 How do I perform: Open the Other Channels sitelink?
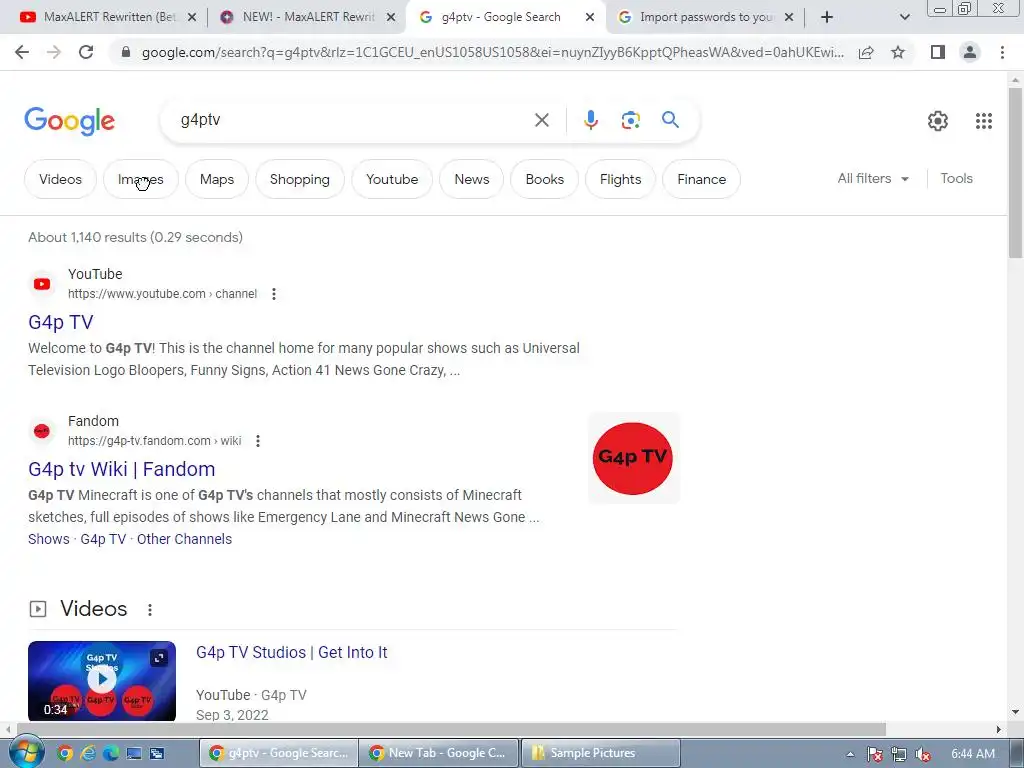(x=184, y=539)
